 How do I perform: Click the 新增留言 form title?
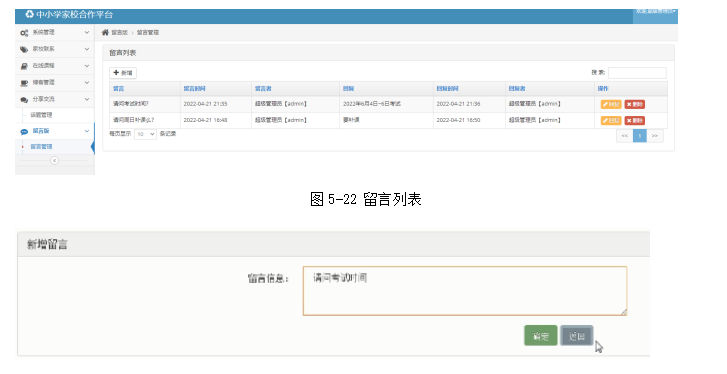pyautogui.click(x=47, y=244)
